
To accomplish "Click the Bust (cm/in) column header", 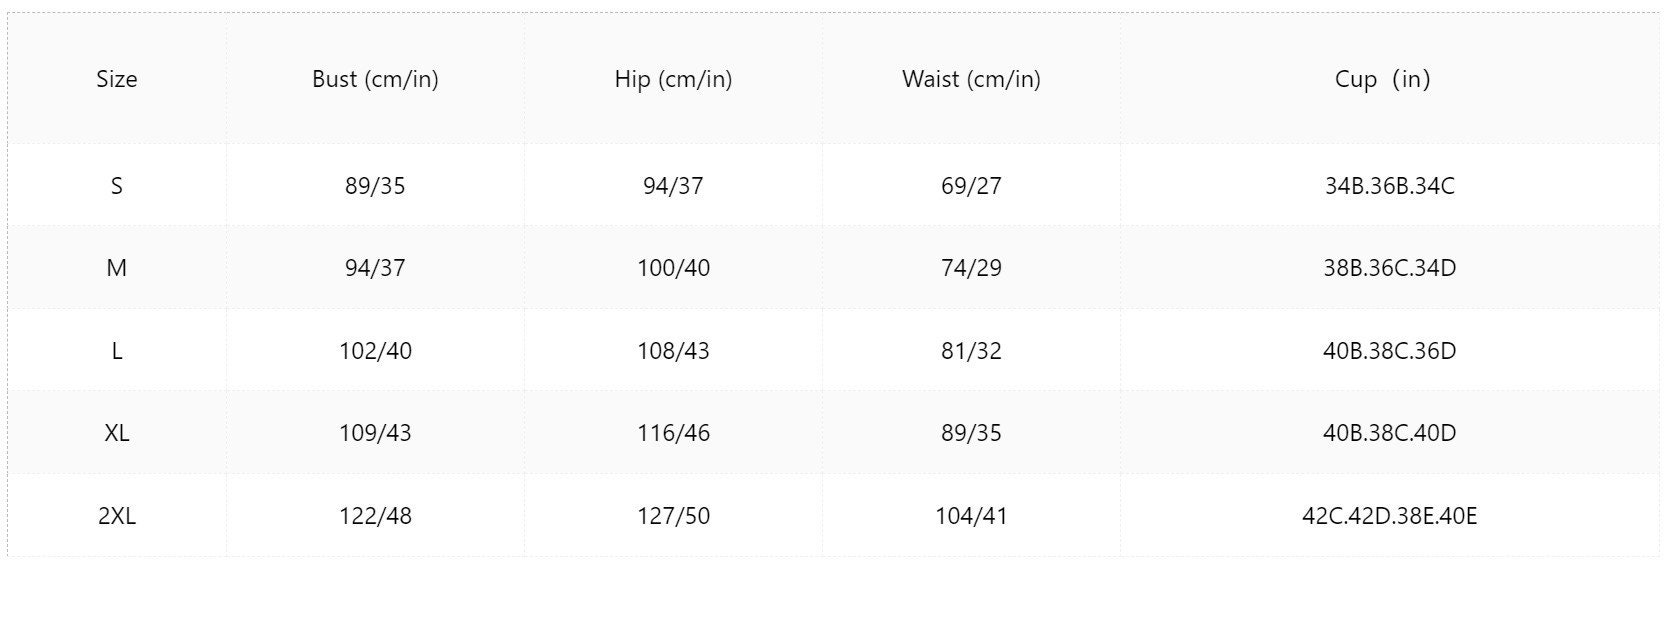I will point(375,79).
